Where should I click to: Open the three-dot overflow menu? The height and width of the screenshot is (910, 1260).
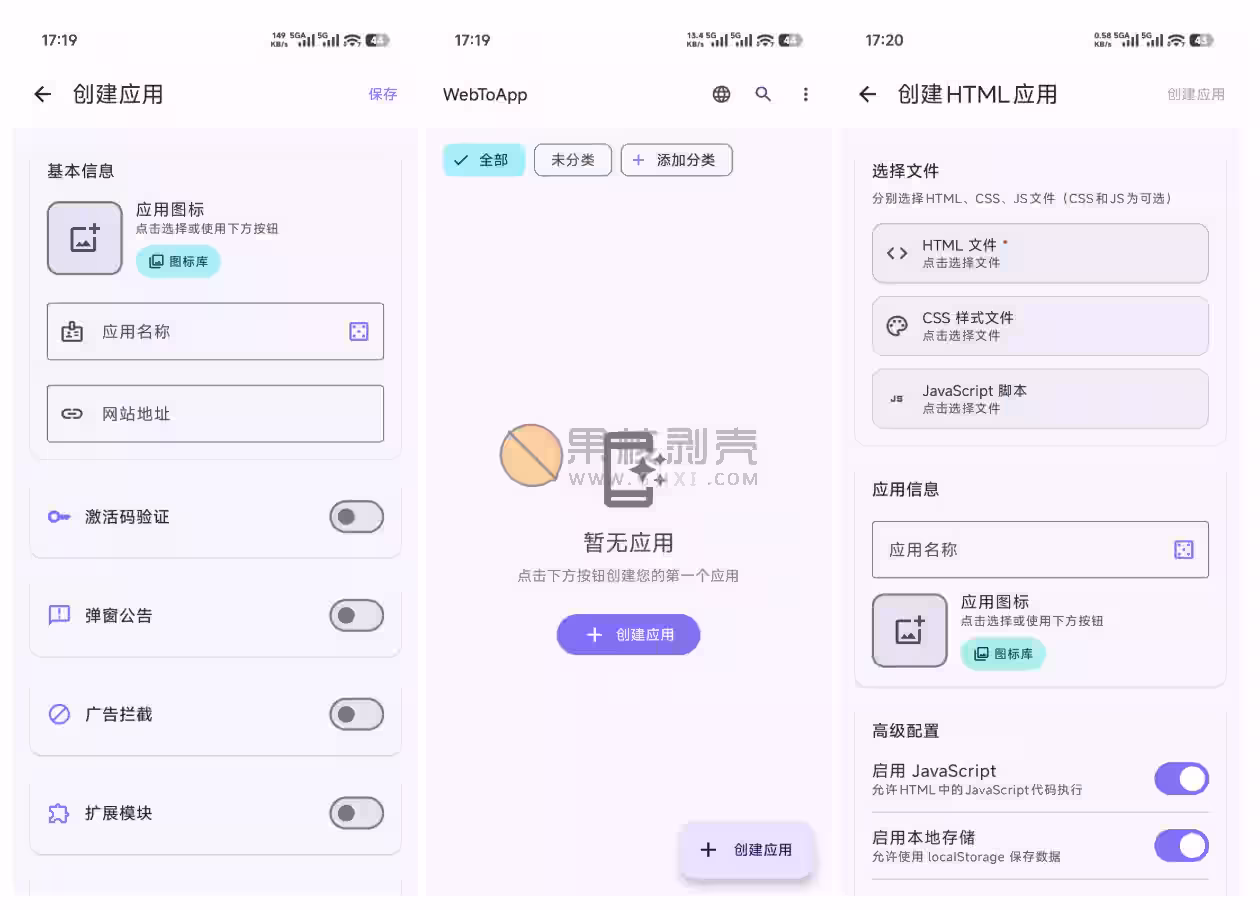click(x=805, y=94)
